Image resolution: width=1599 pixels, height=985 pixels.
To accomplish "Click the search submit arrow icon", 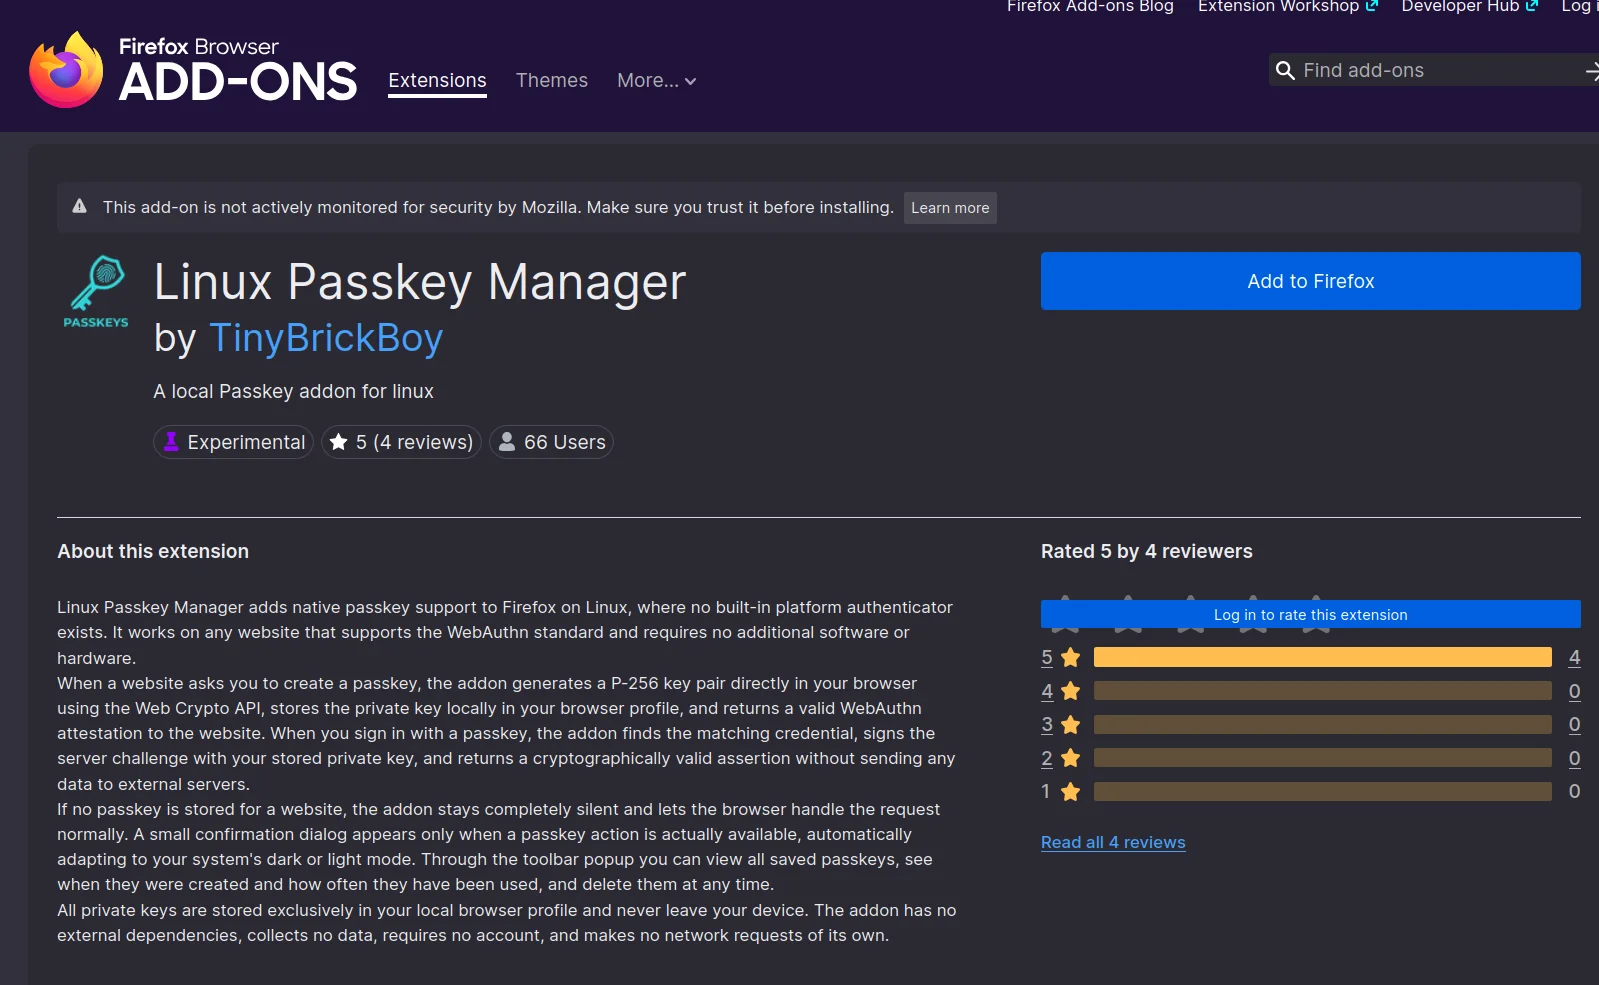I will (x=1591, y=70).
